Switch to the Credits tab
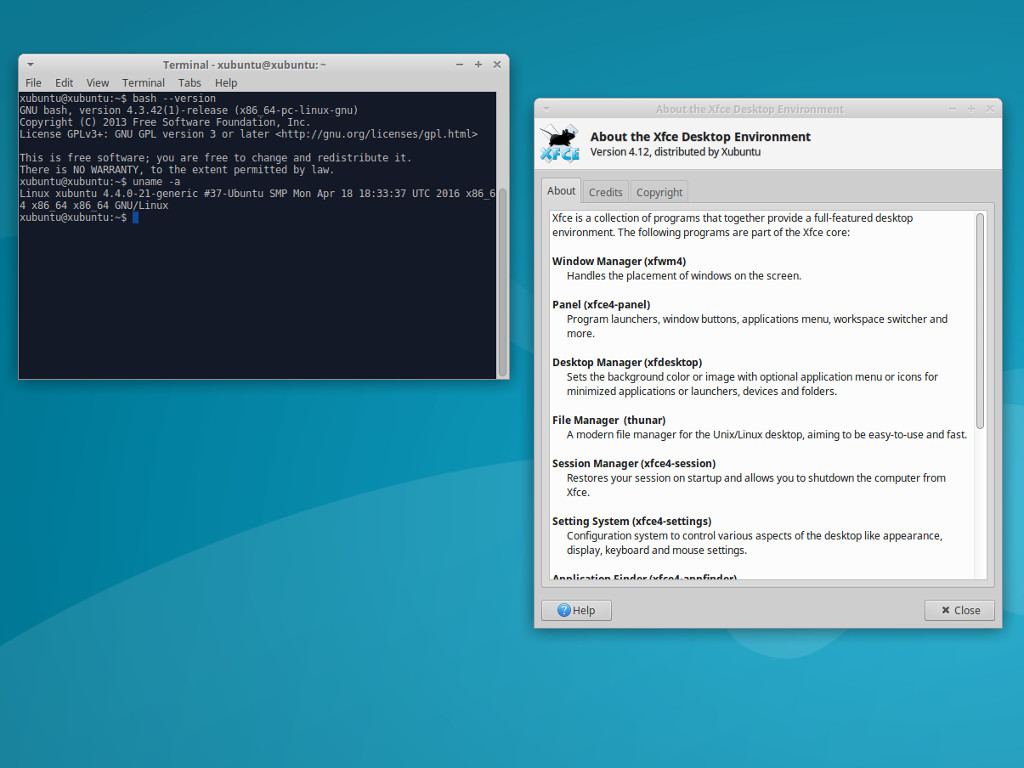1024x768 pixels. pos(605,192)
